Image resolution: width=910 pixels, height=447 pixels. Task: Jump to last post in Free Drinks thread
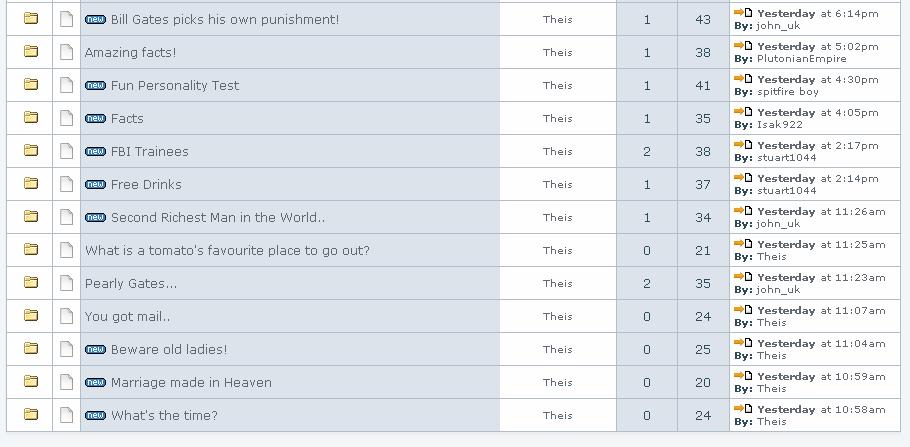[x=742, y=178]
